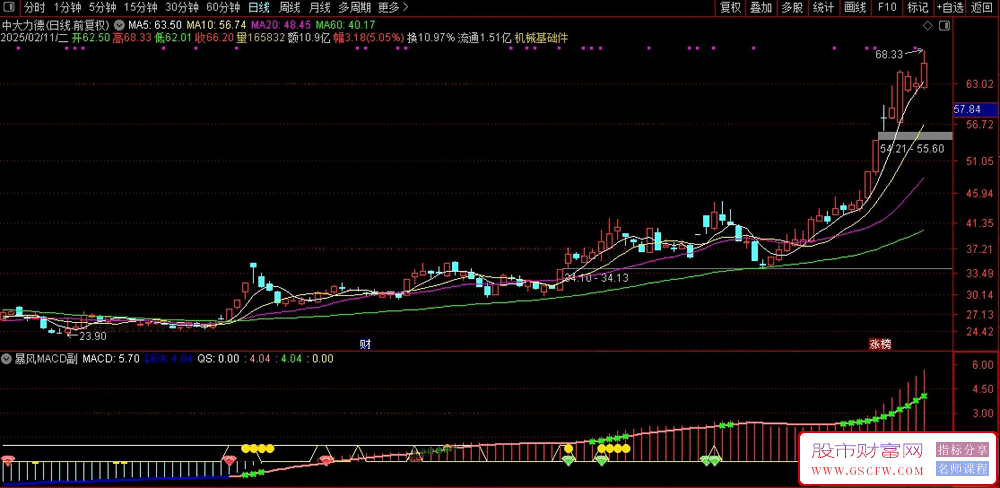Select the 15分钟 period

click(140, 8)
